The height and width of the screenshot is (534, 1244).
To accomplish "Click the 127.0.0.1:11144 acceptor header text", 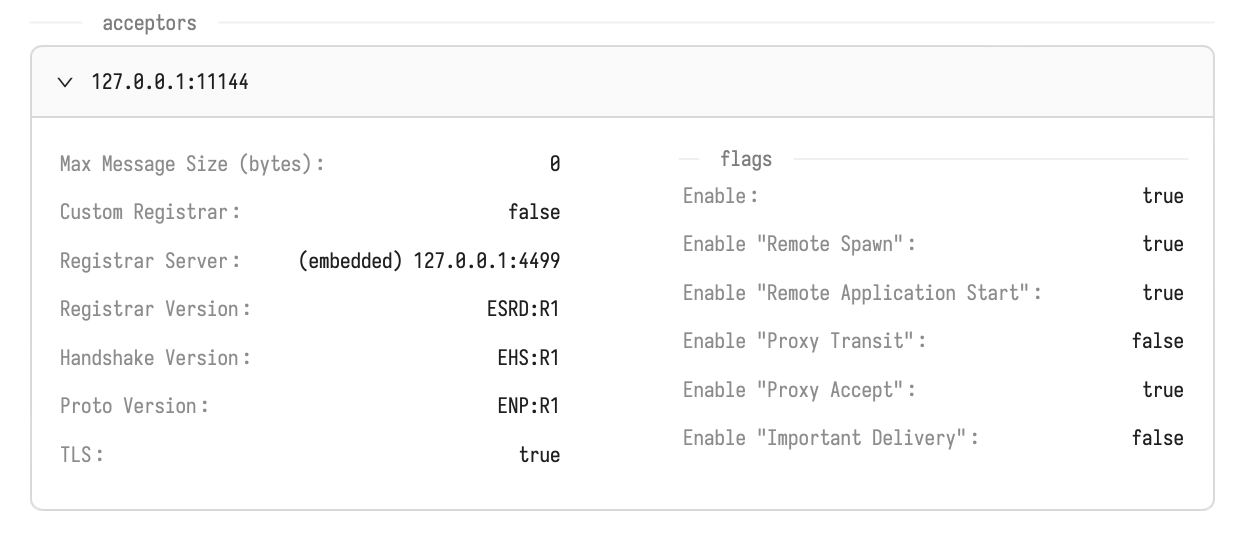I will pos(170,83).
